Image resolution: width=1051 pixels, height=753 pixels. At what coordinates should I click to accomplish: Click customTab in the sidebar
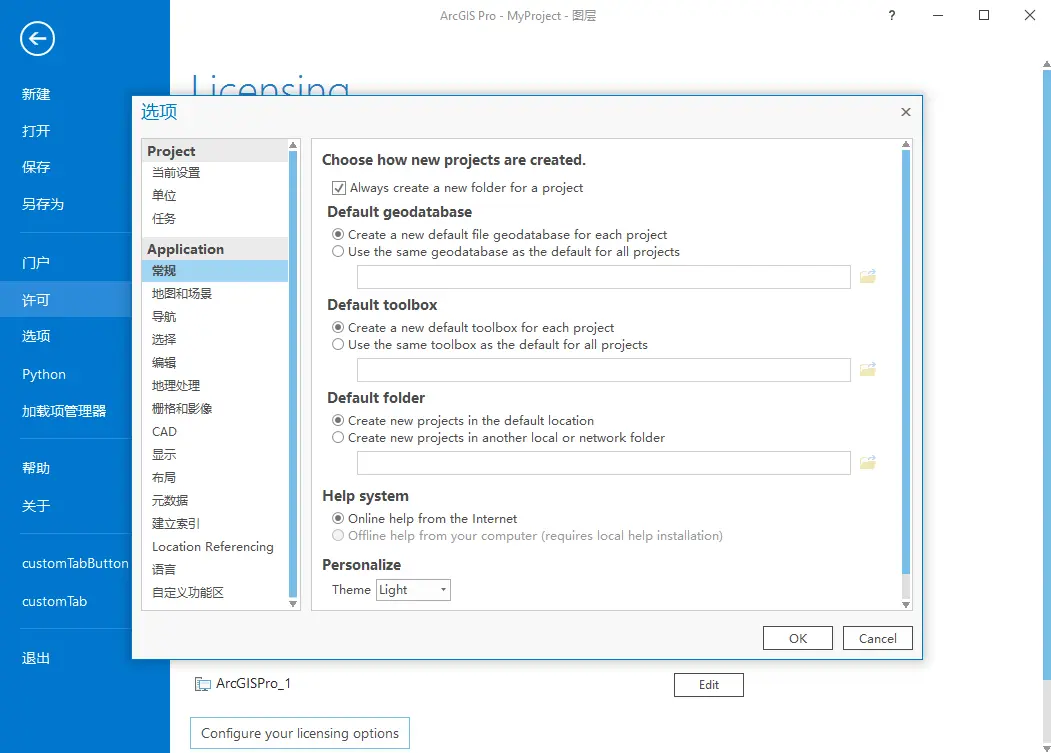coord(54,601)
